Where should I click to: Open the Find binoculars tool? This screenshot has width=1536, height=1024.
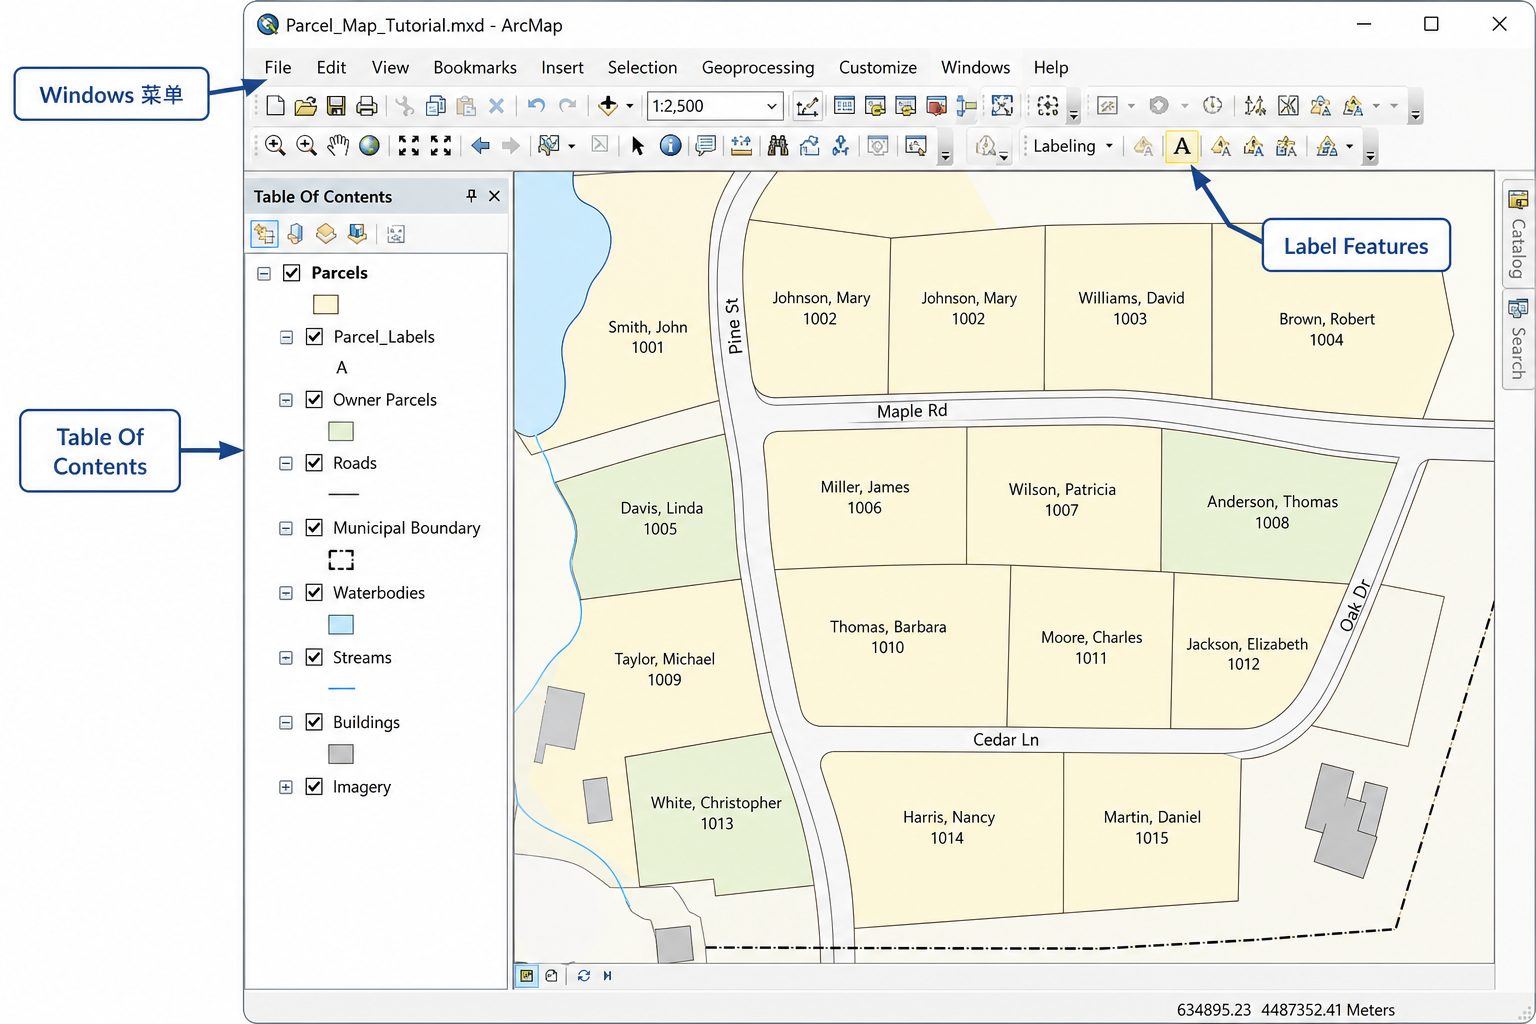click(x=778, y=146)
